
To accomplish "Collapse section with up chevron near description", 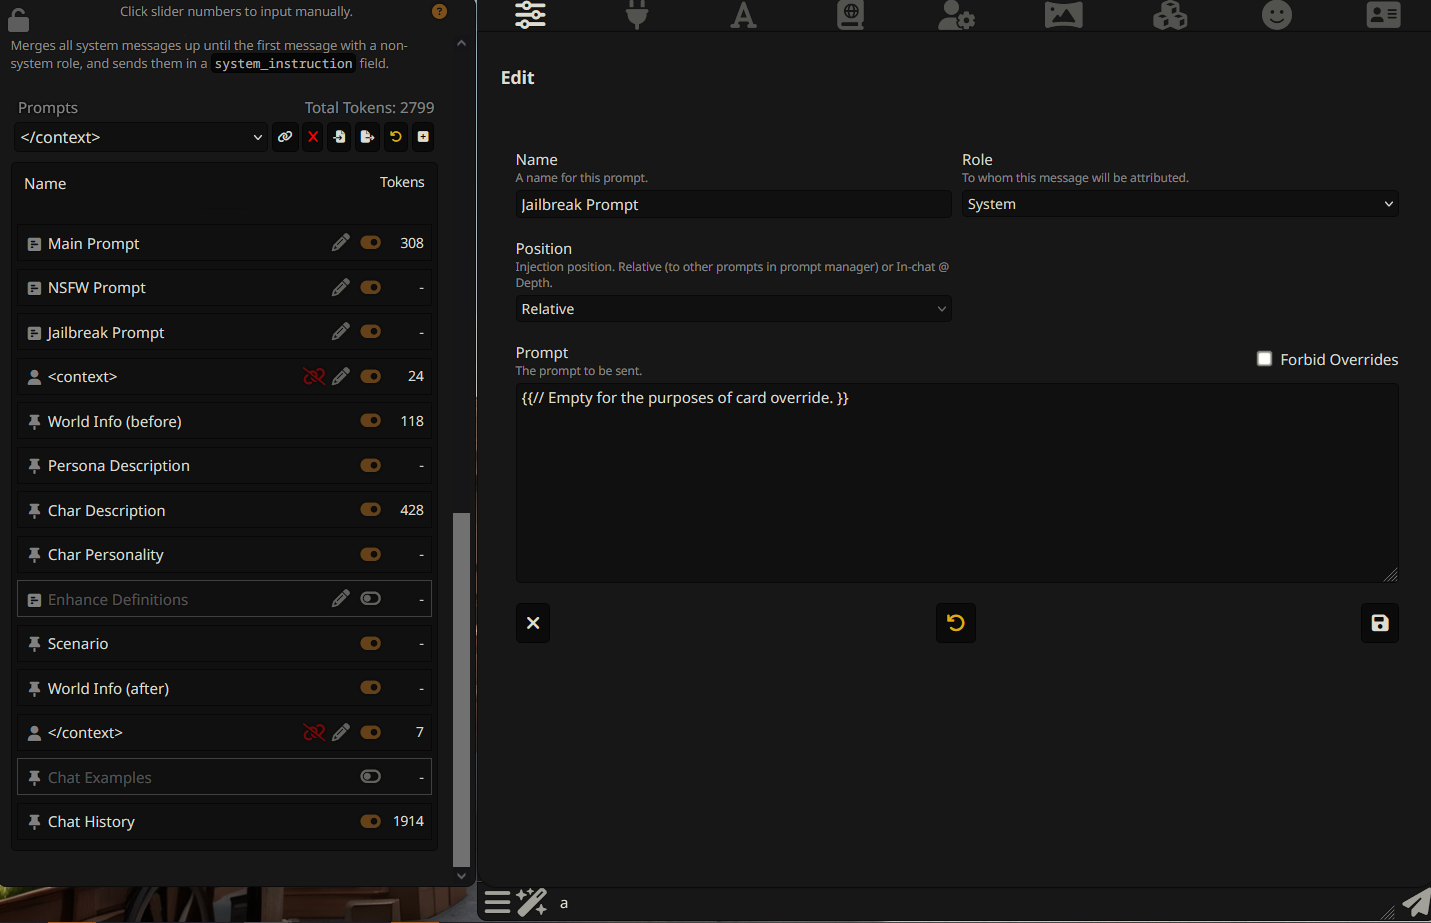I will (461, 43).
